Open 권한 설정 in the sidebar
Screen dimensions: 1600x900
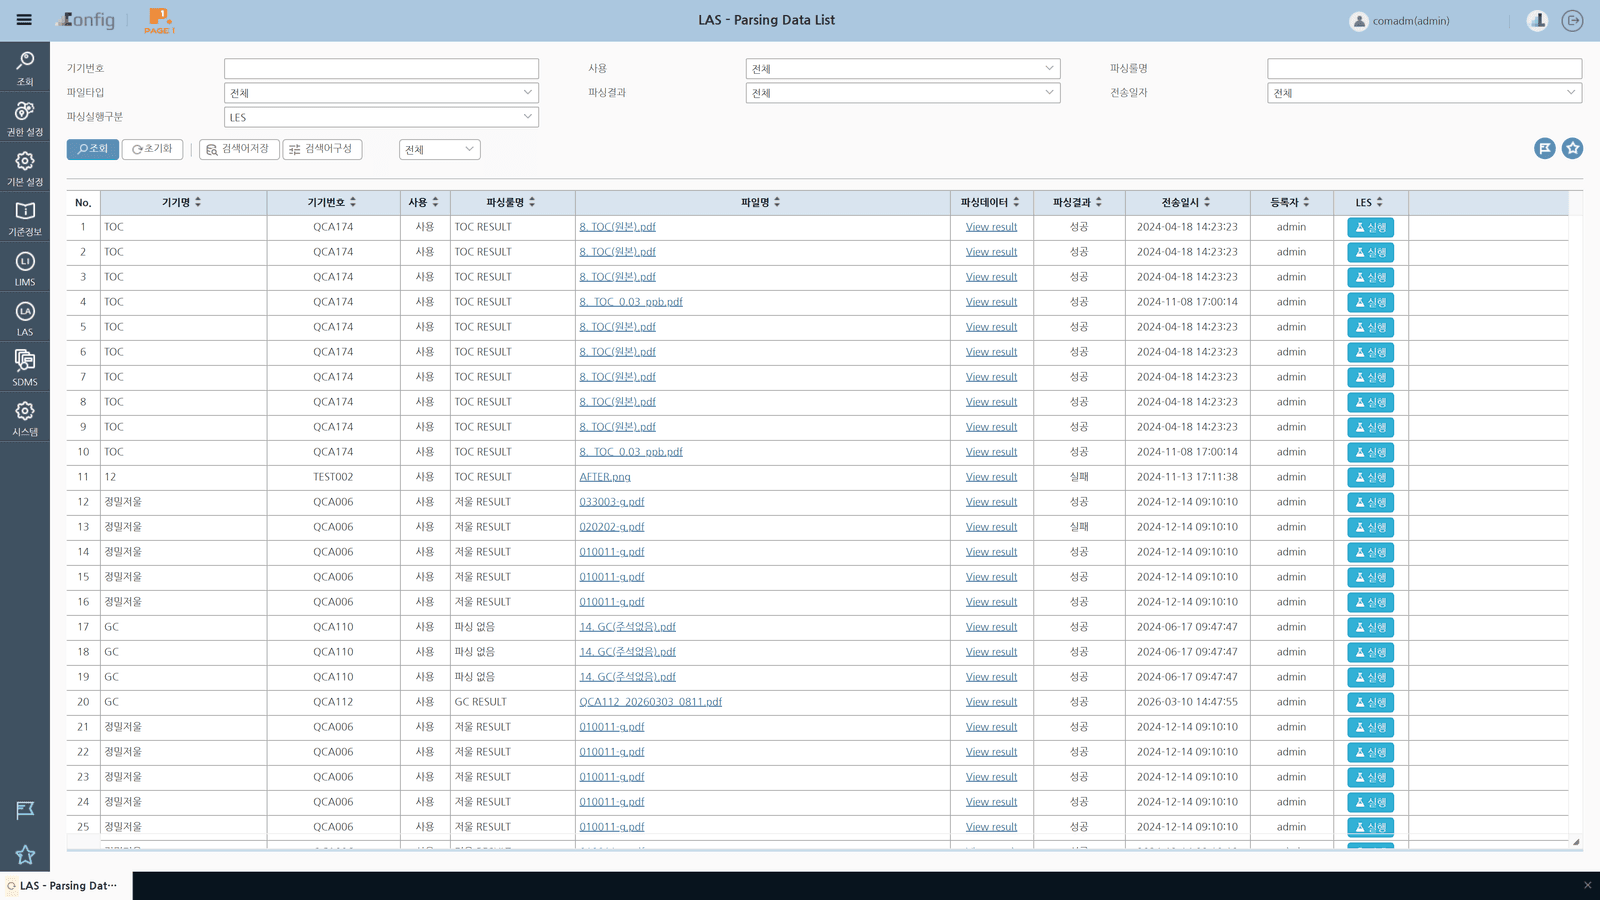[x=25, y=117]
